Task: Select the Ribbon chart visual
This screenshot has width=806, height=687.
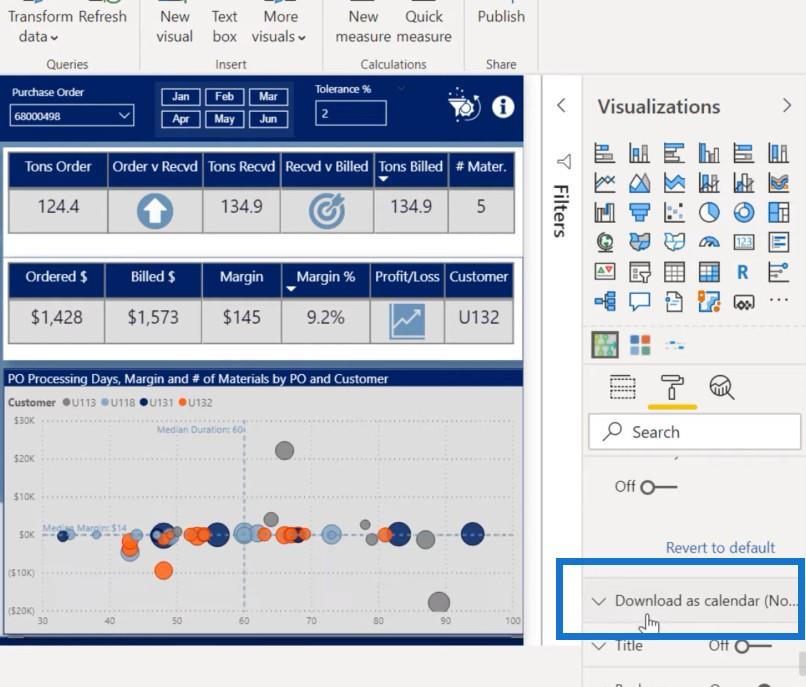Action: 779,183
